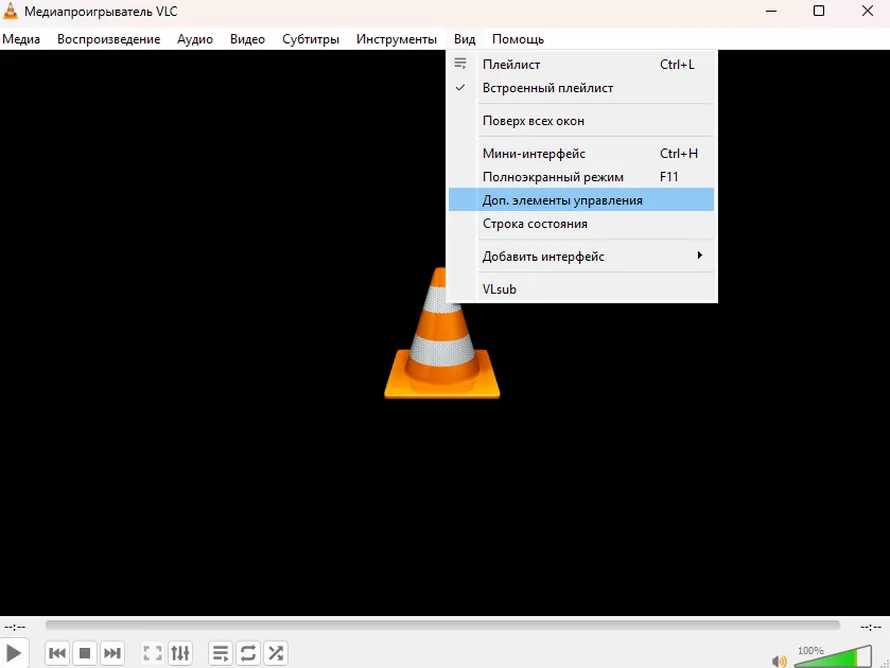
Task: Open VLsub from the menu
Action: tap(581, 289)
